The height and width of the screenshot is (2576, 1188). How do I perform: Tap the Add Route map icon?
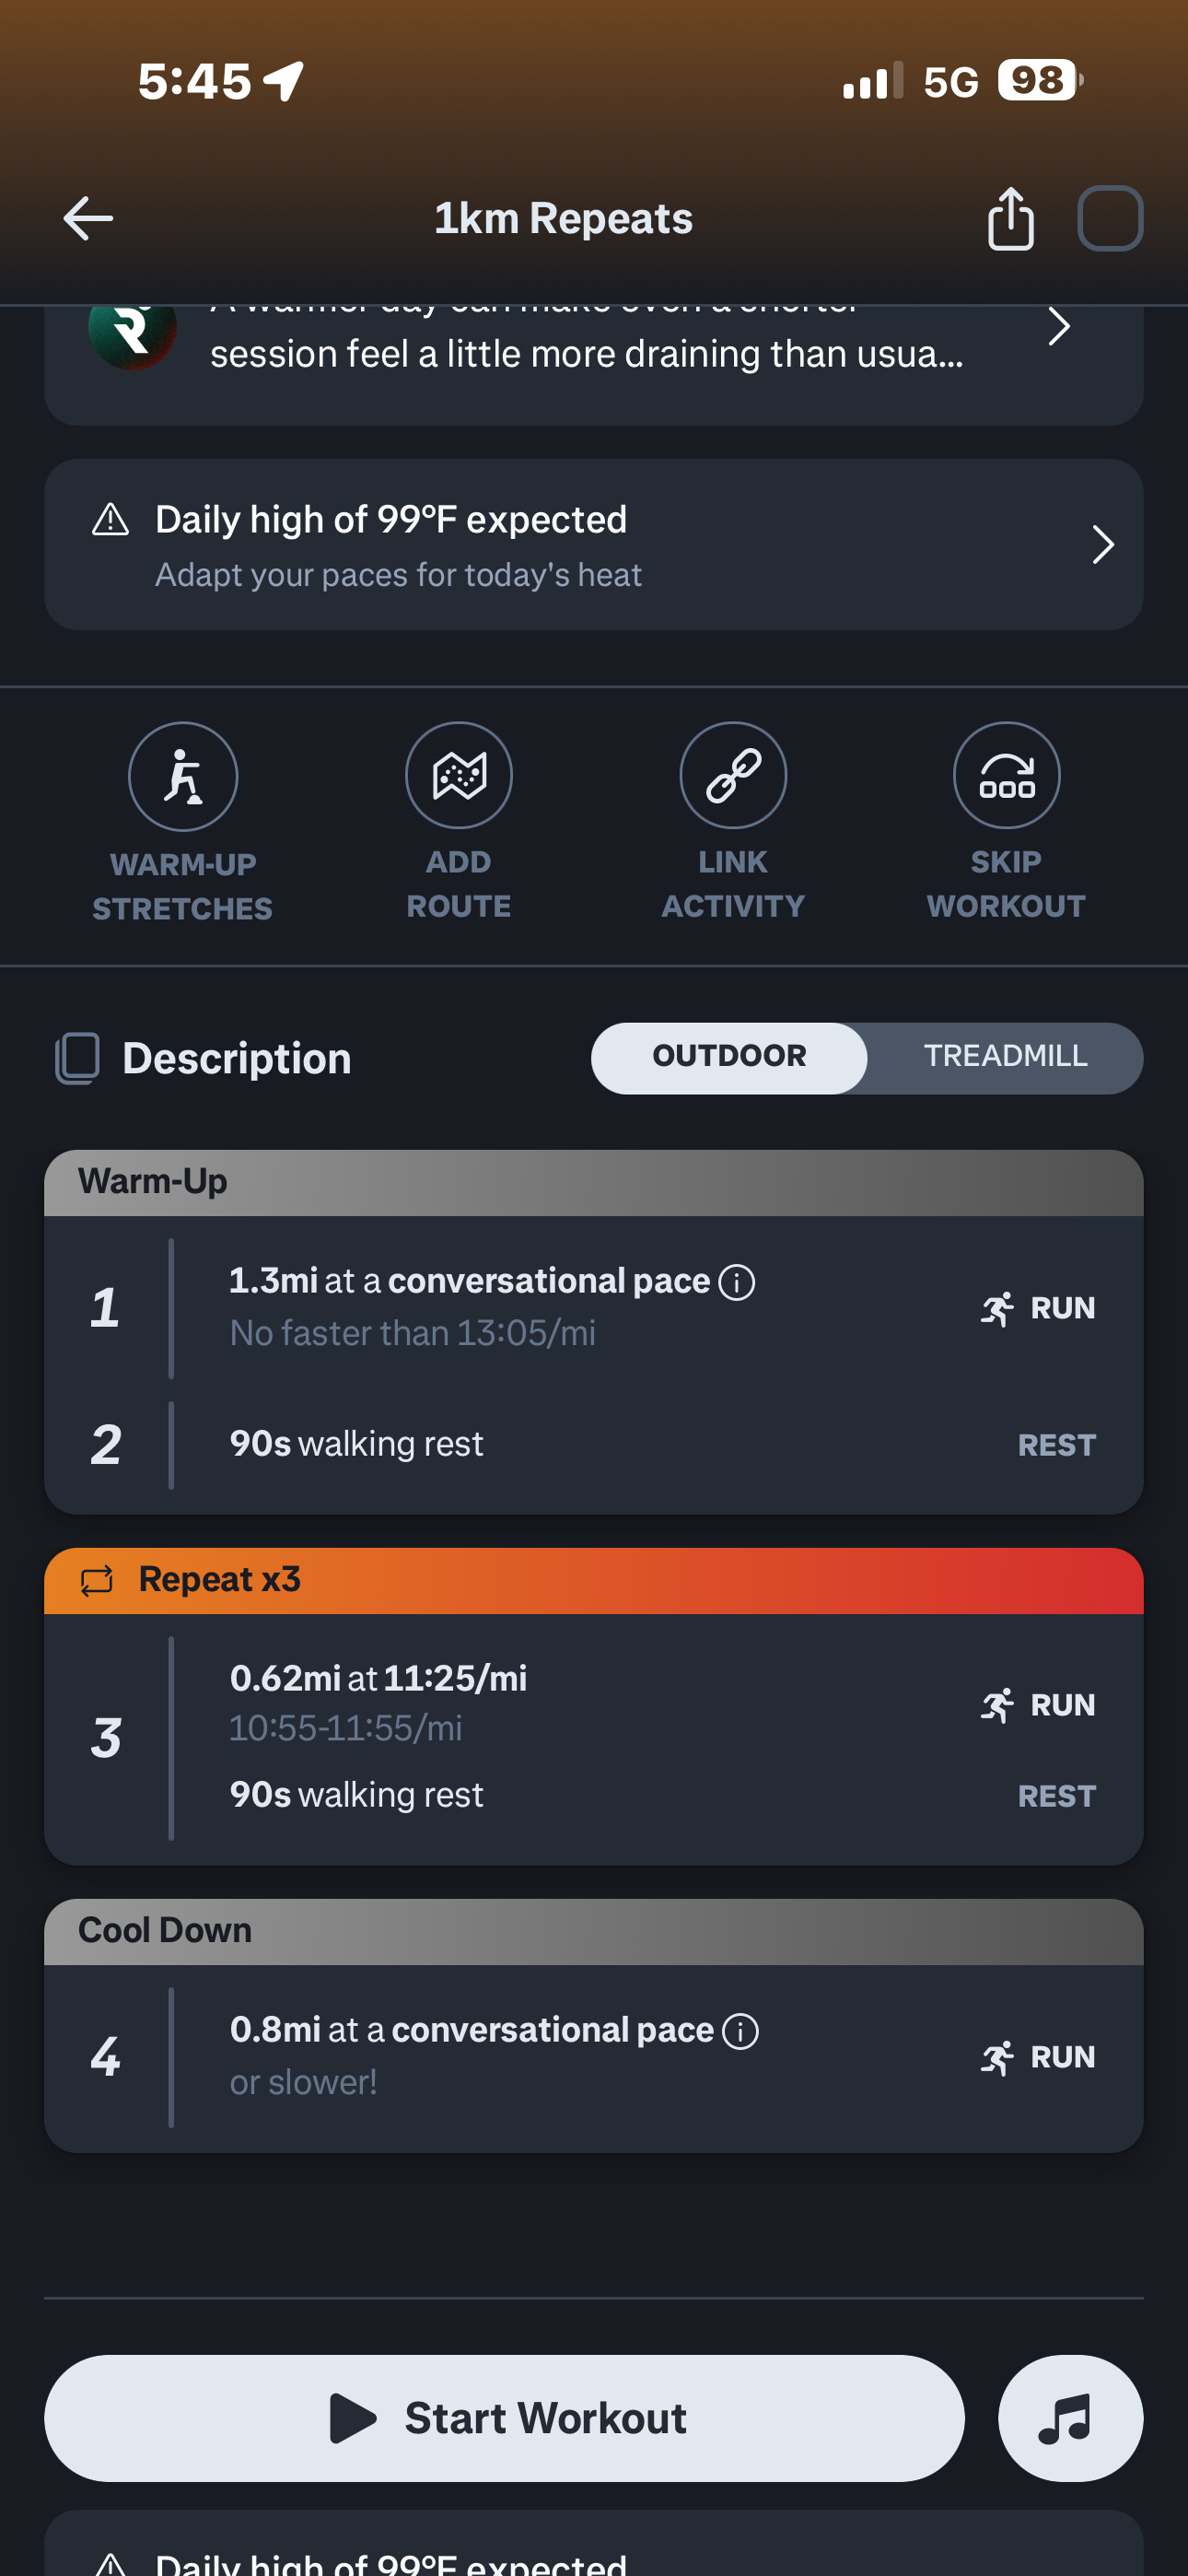[459, 776]
